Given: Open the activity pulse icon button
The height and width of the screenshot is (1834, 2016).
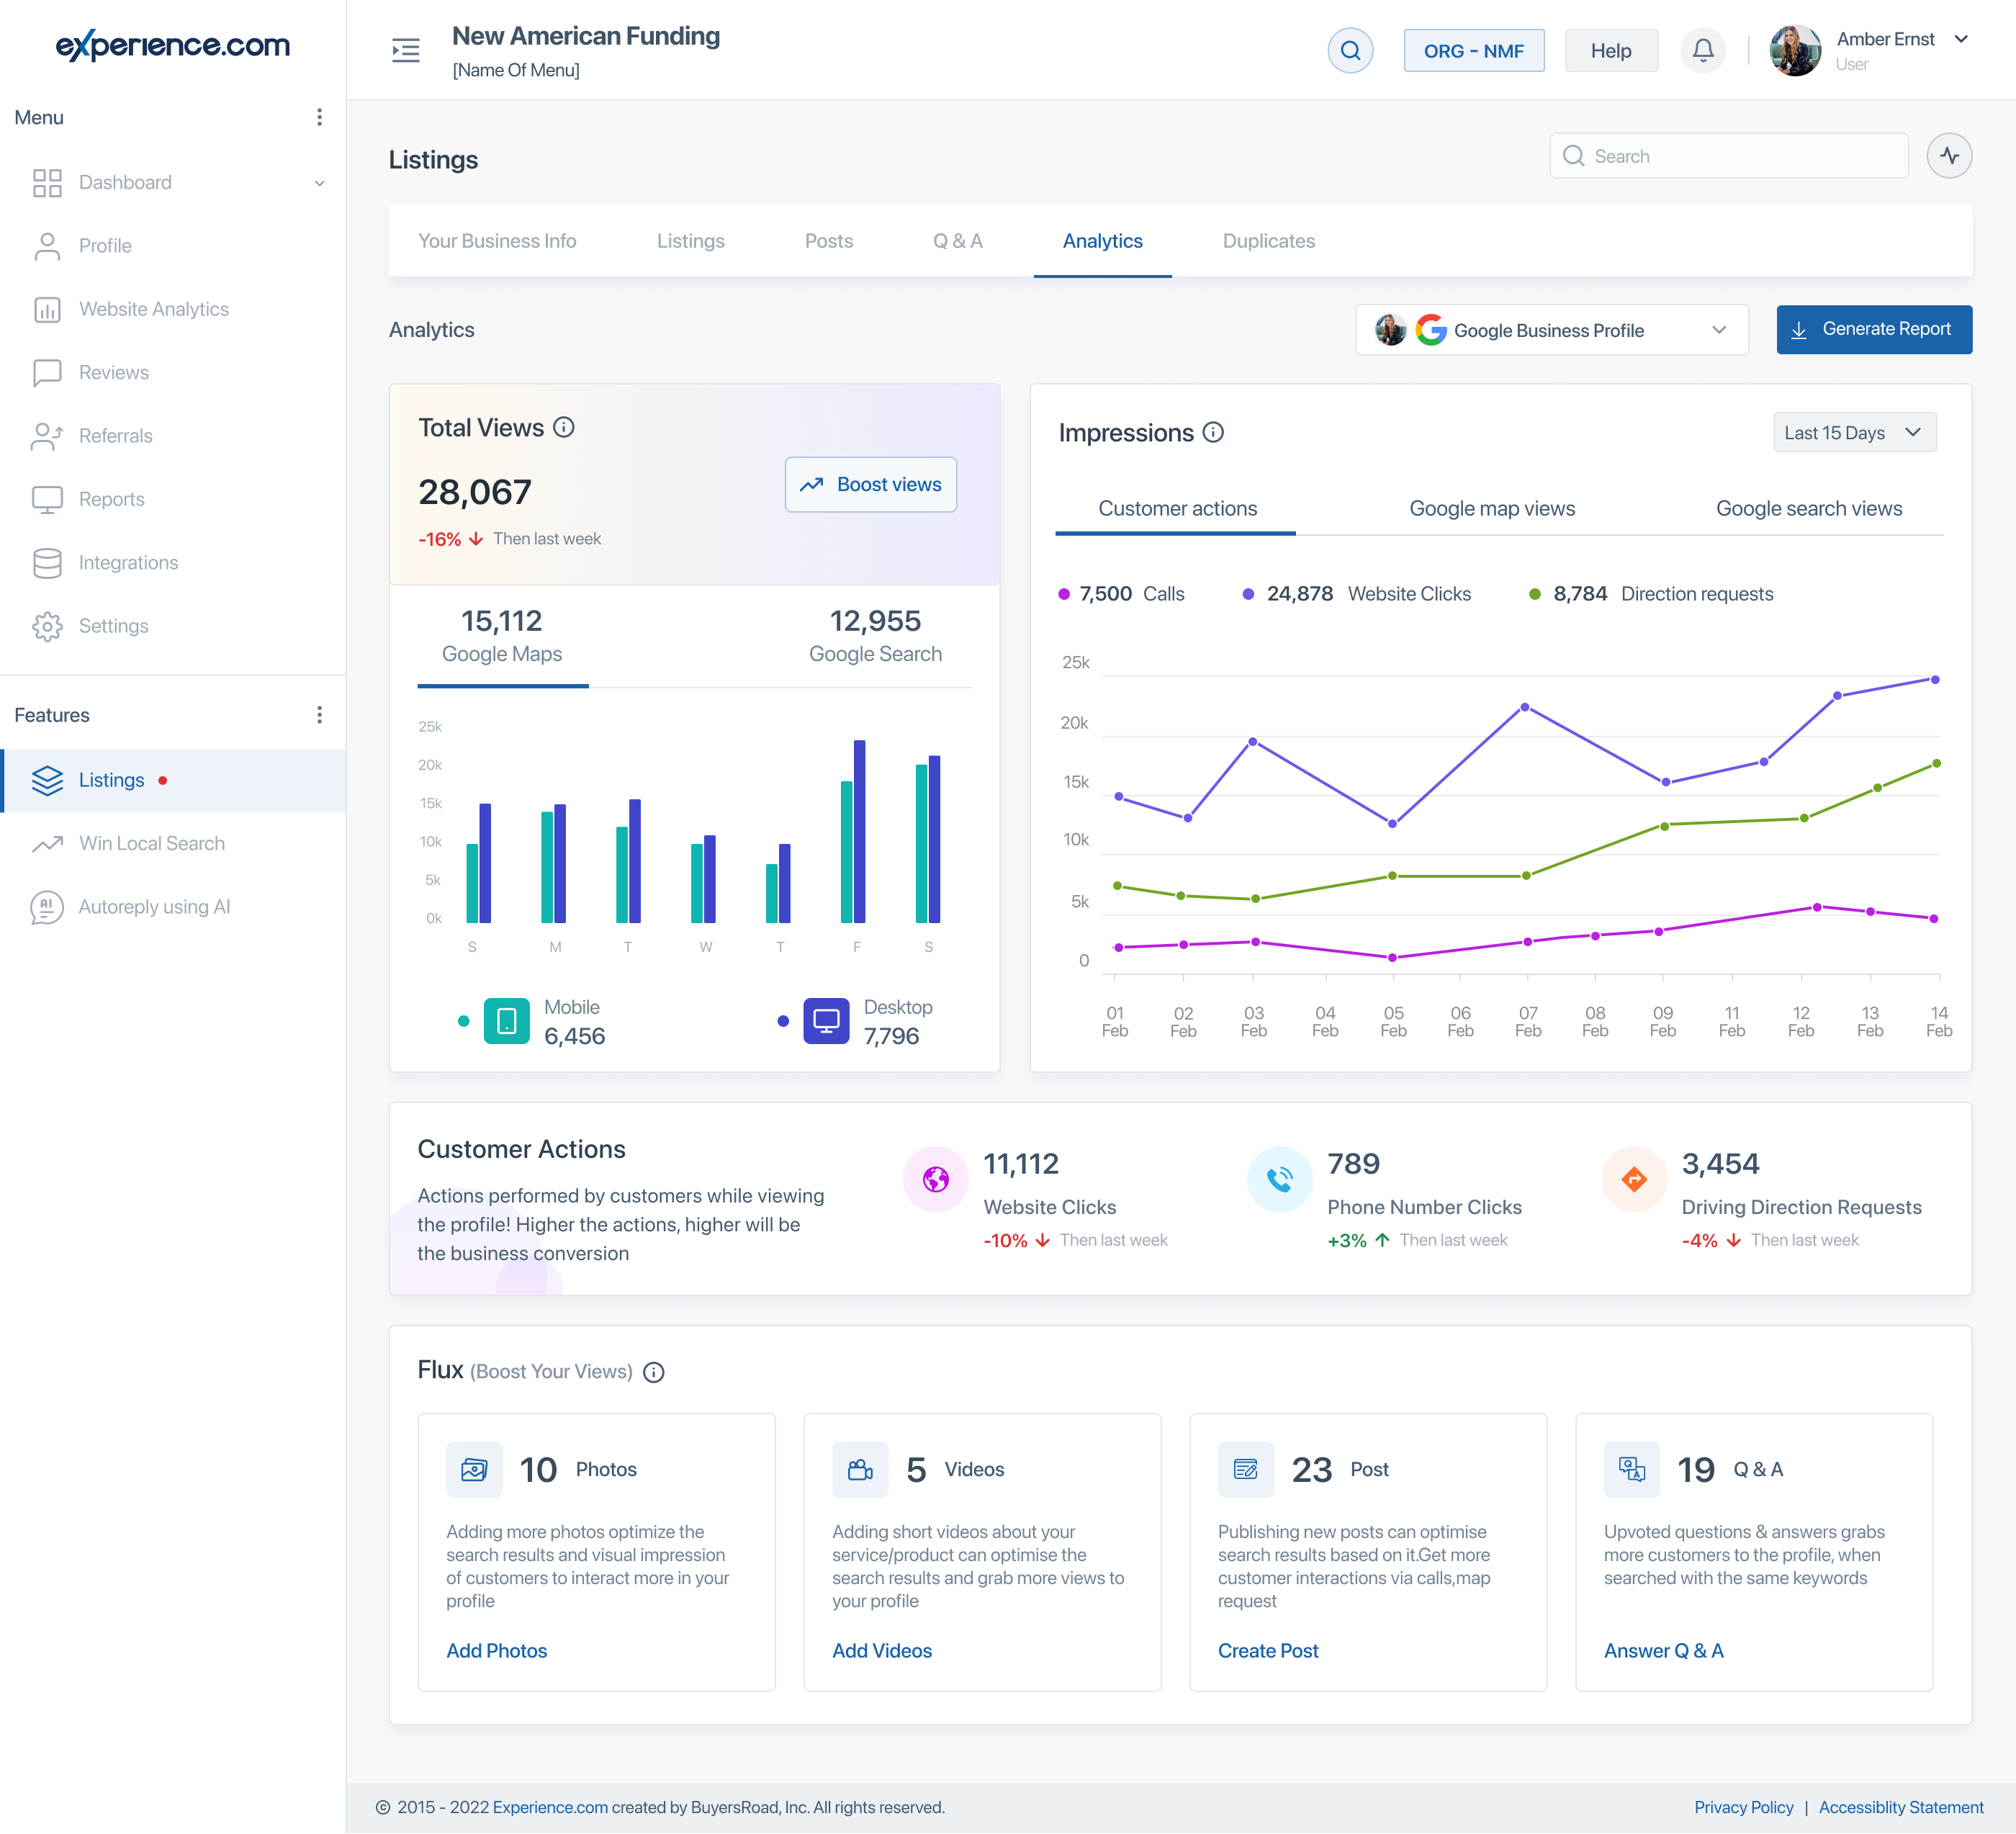Looking at the screenshot, I should (1948, 156).
